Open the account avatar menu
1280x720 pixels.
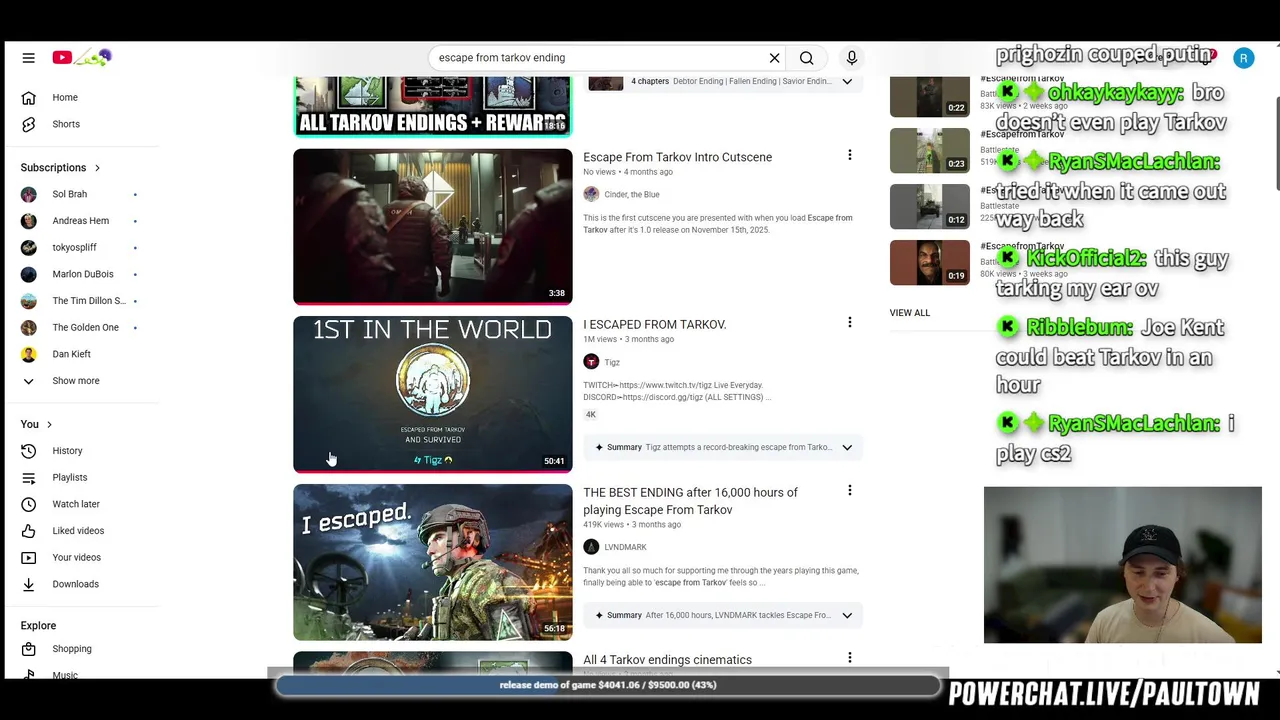tap(1243, 58)
